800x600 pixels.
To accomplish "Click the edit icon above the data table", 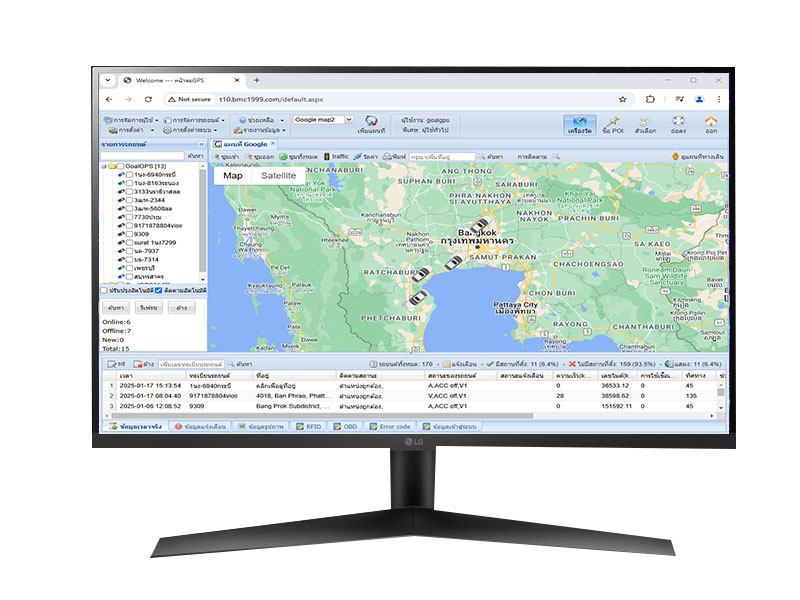I will tap(112, 364).
